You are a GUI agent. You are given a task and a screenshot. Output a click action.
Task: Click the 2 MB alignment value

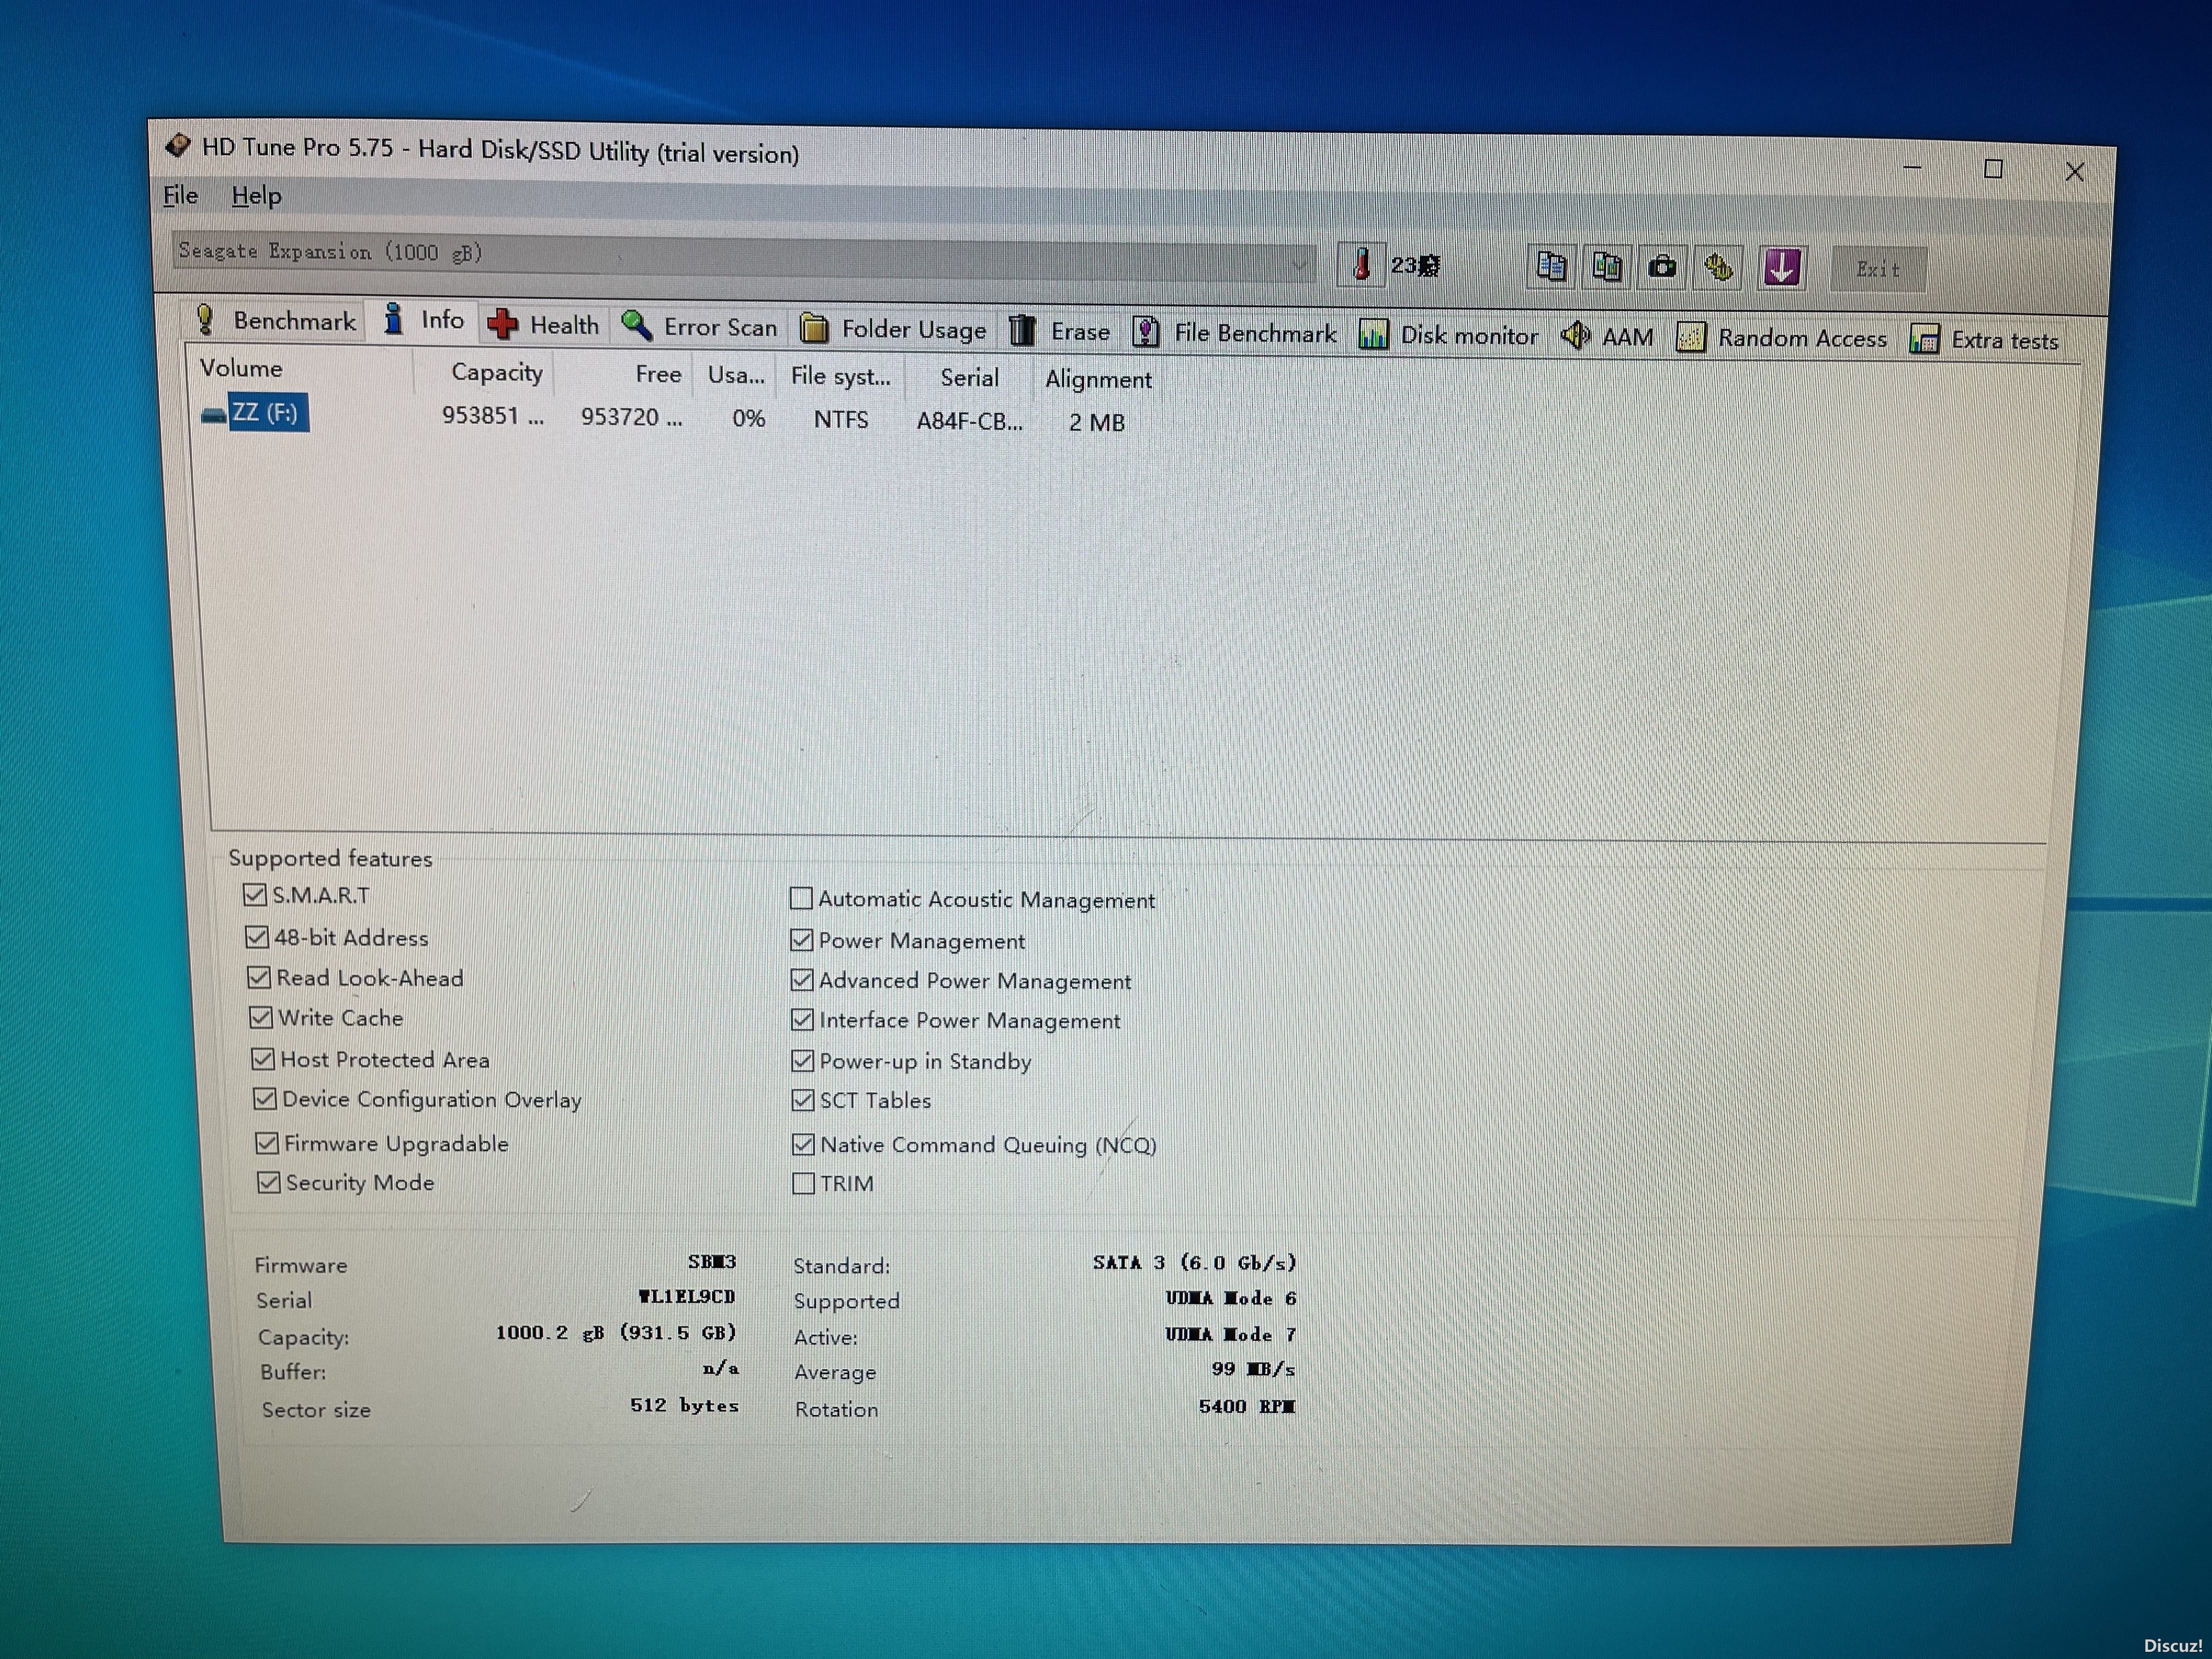(x=1097, y=423)
